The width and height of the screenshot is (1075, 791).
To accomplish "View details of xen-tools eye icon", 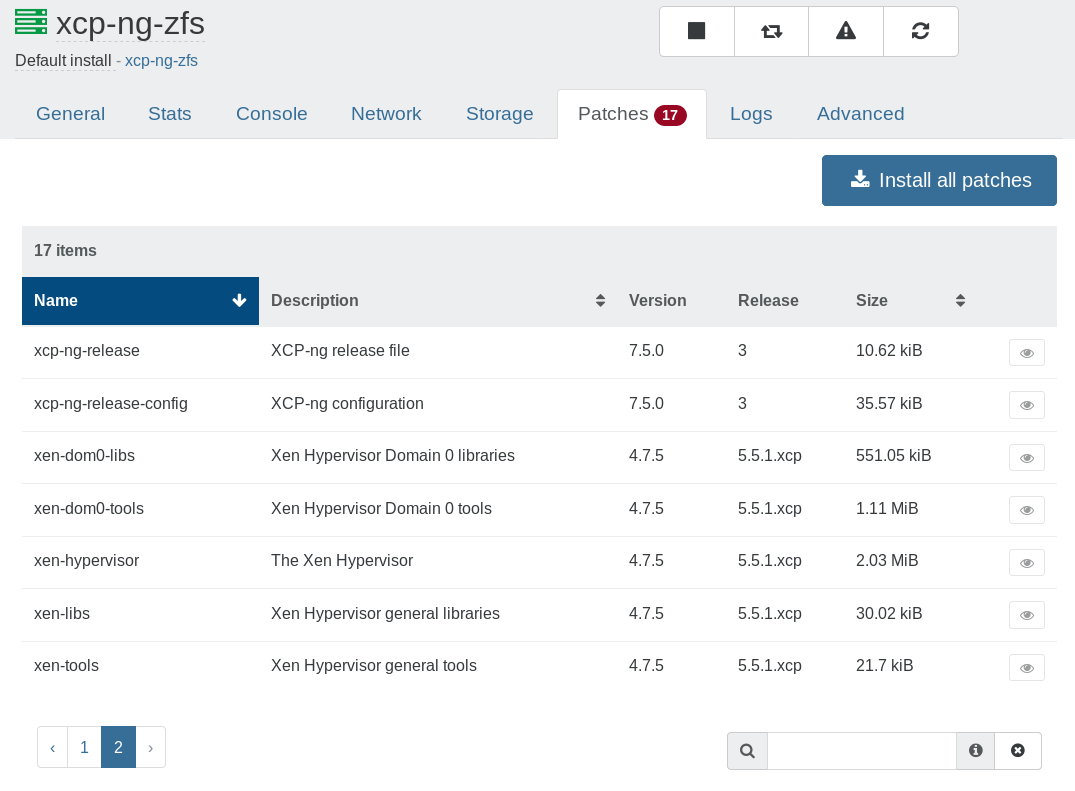I will [x=1027, y=668].
